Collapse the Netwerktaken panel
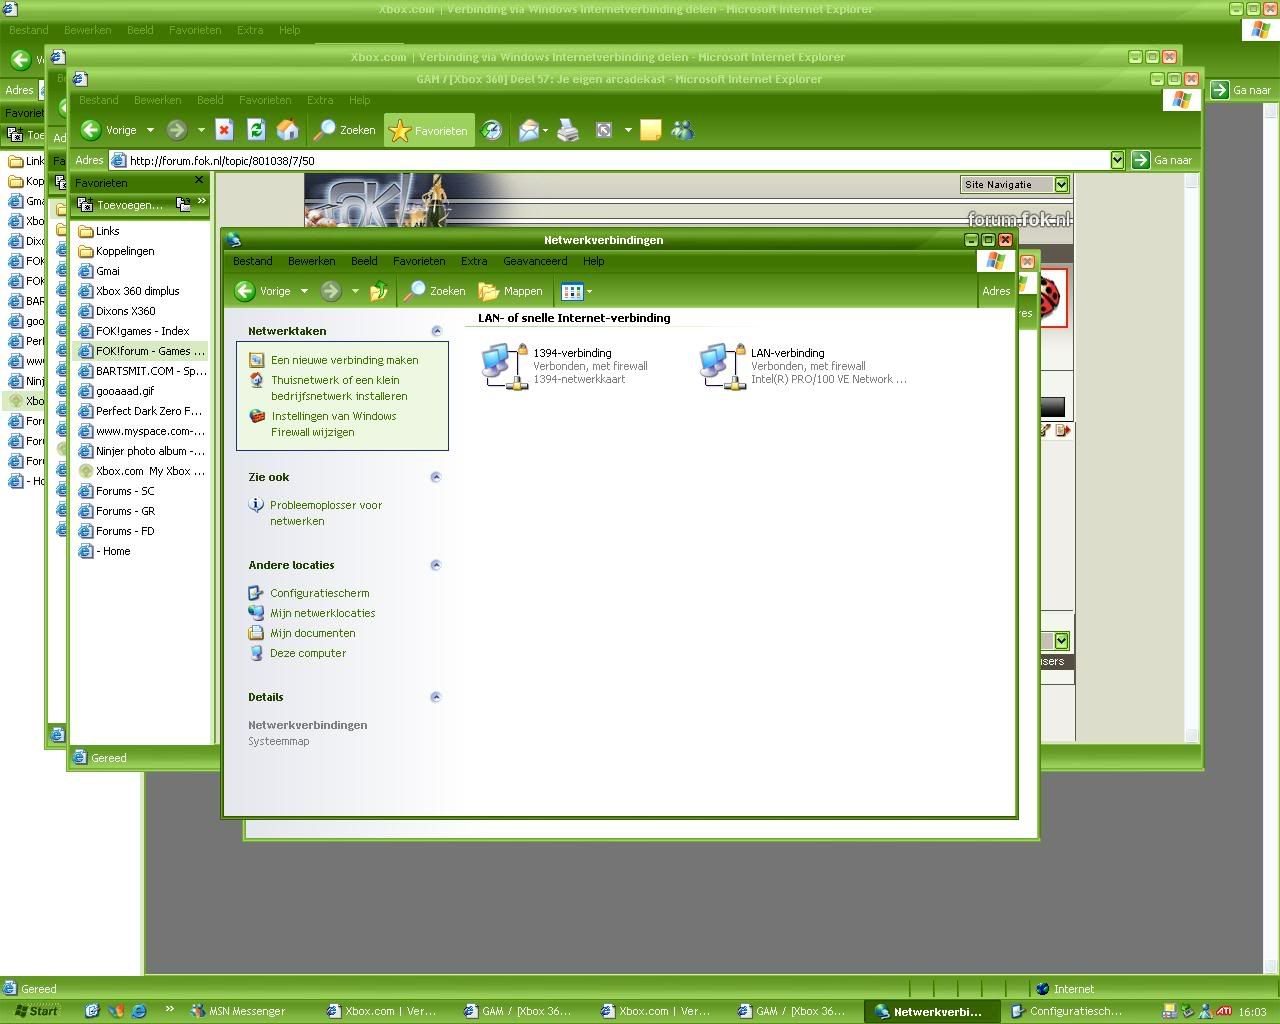 click(x=436, y=331)
